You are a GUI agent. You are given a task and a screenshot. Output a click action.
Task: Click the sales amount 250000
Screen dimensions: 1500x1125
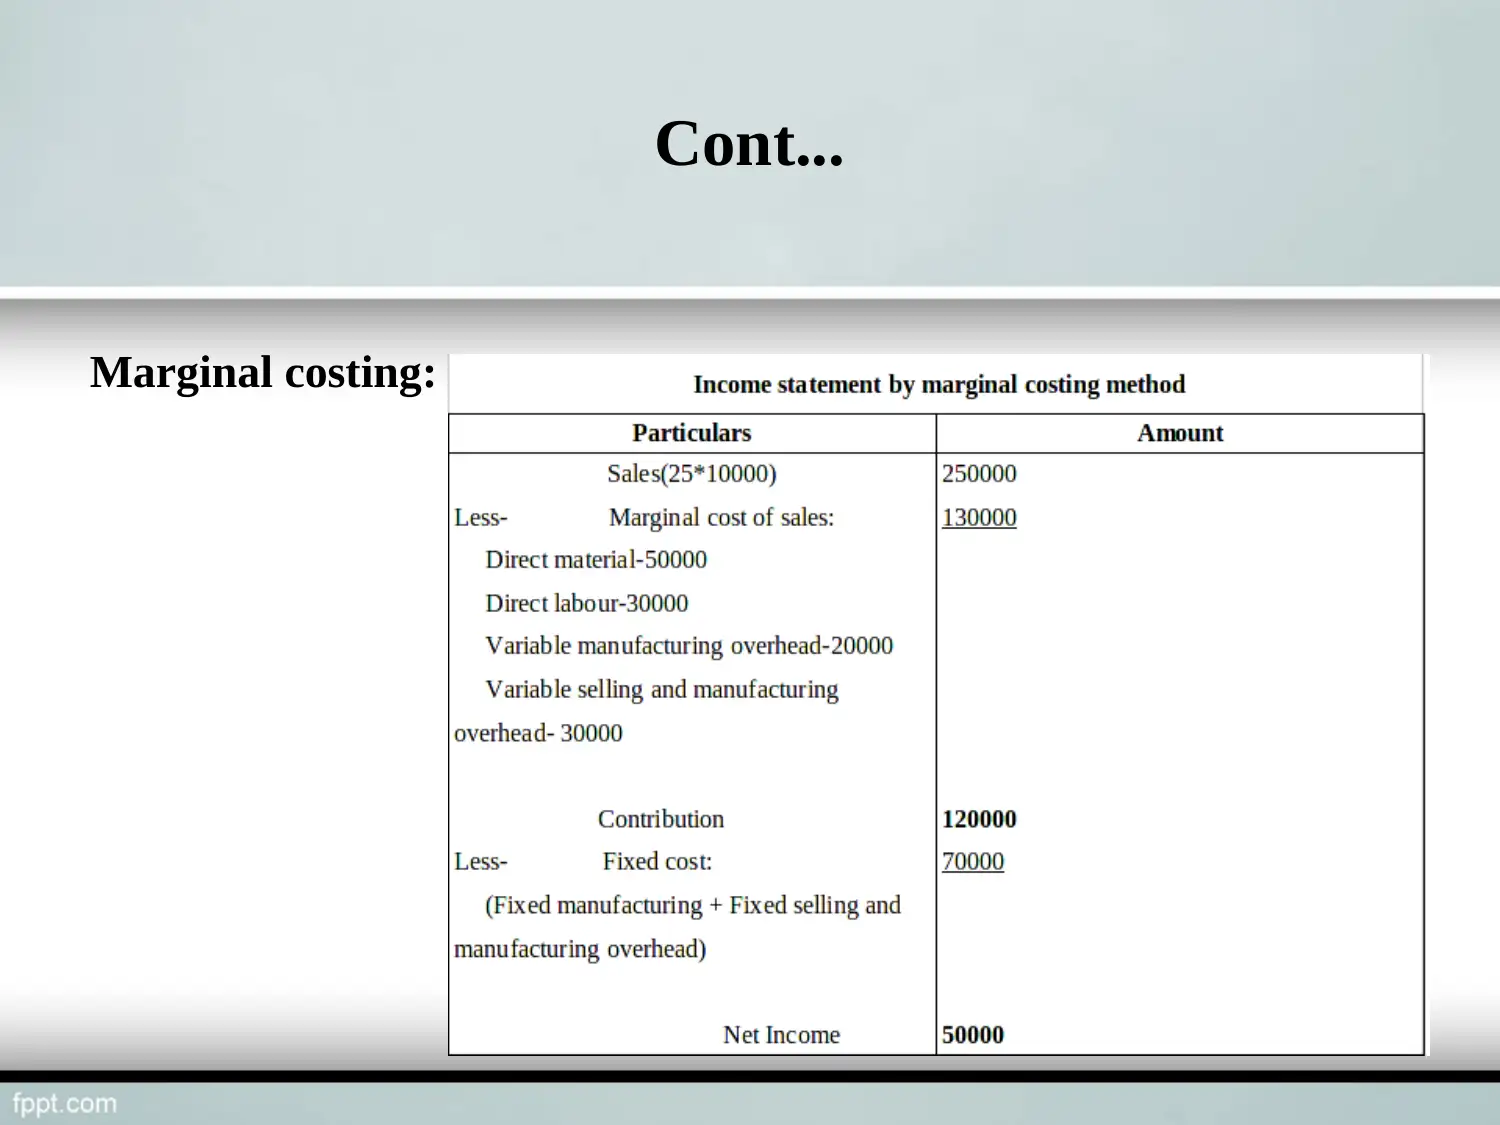[x=979, y=473]
